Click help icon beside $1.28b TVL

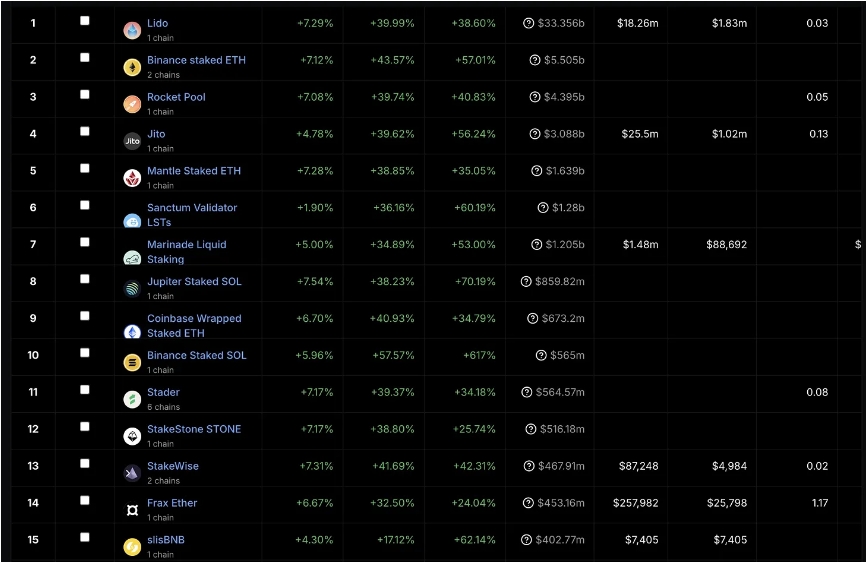coord(543,208)
